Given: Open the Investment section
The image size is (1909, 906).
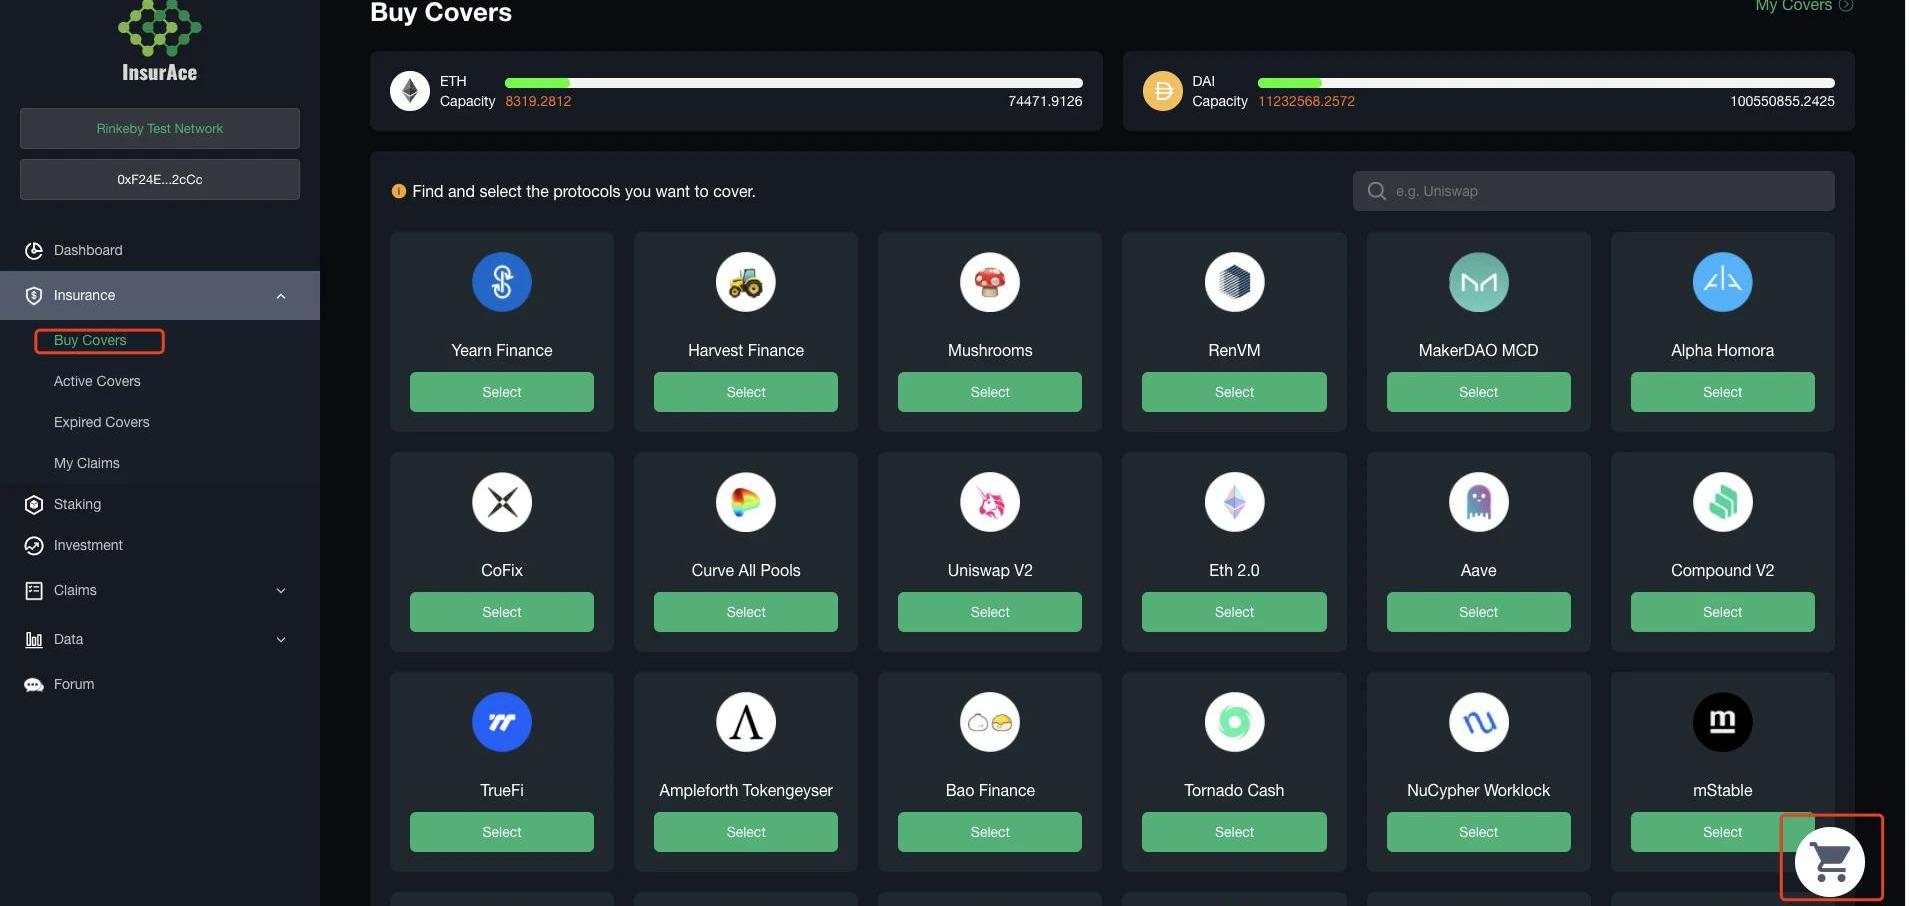Looking at the screenshot, I should (x=88, y=545).
